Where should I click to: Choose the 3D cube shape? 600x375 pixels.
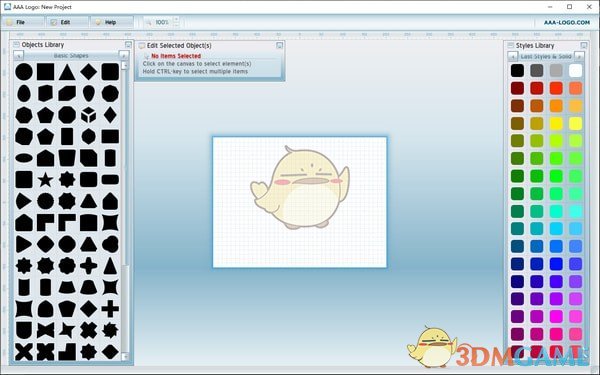tap(88, 115)
